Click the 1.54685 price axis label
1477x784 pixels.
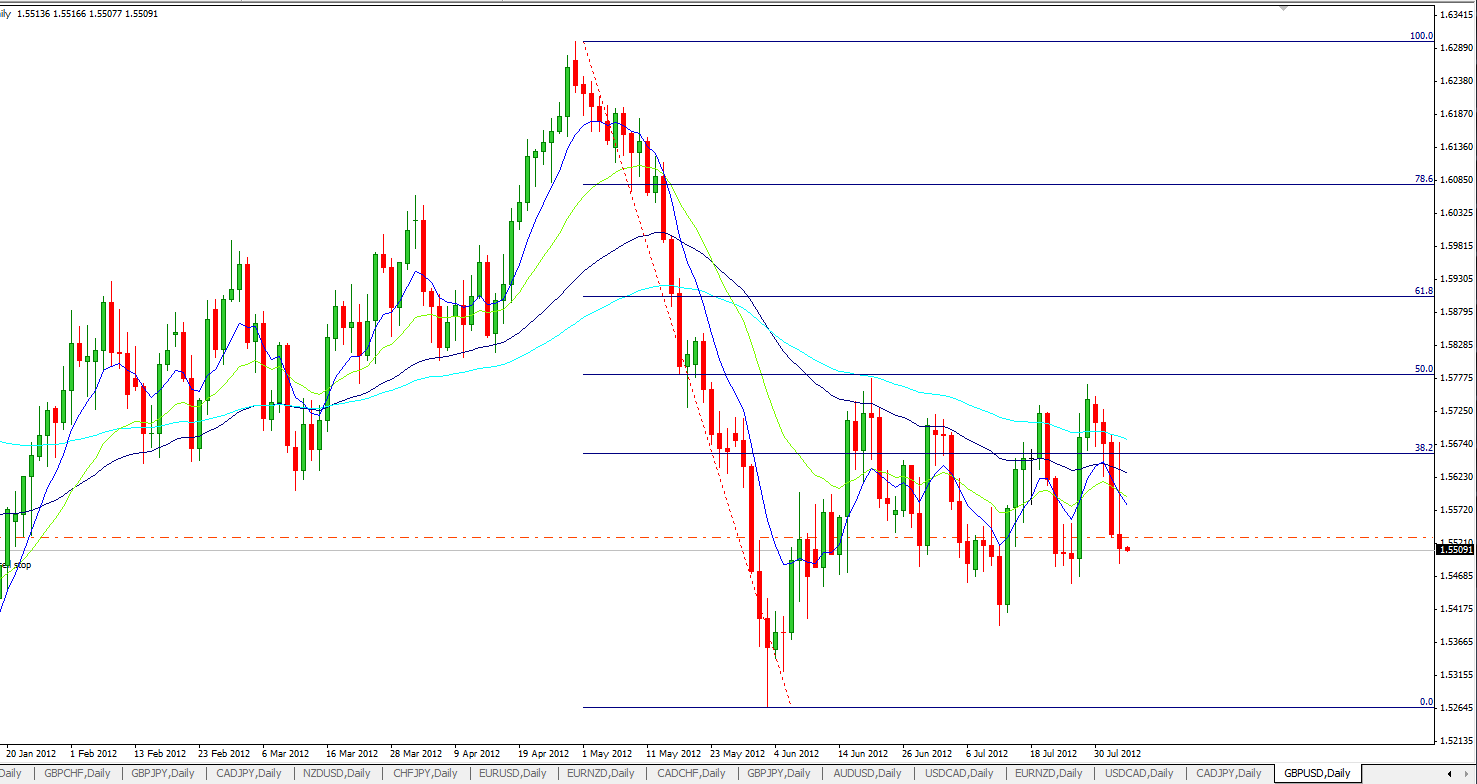pos(1456,576)
